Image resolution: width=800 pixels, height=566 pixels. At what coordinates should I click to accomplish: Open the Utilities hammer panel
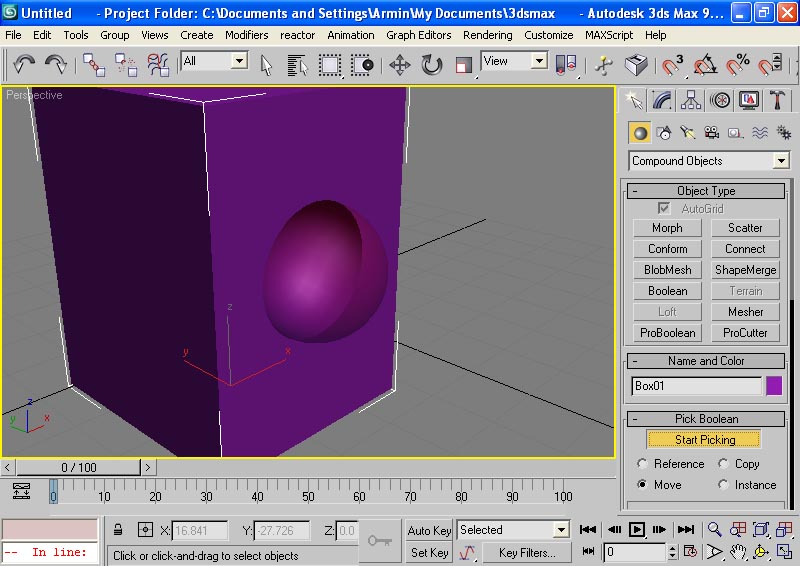[x=777, y=100]
